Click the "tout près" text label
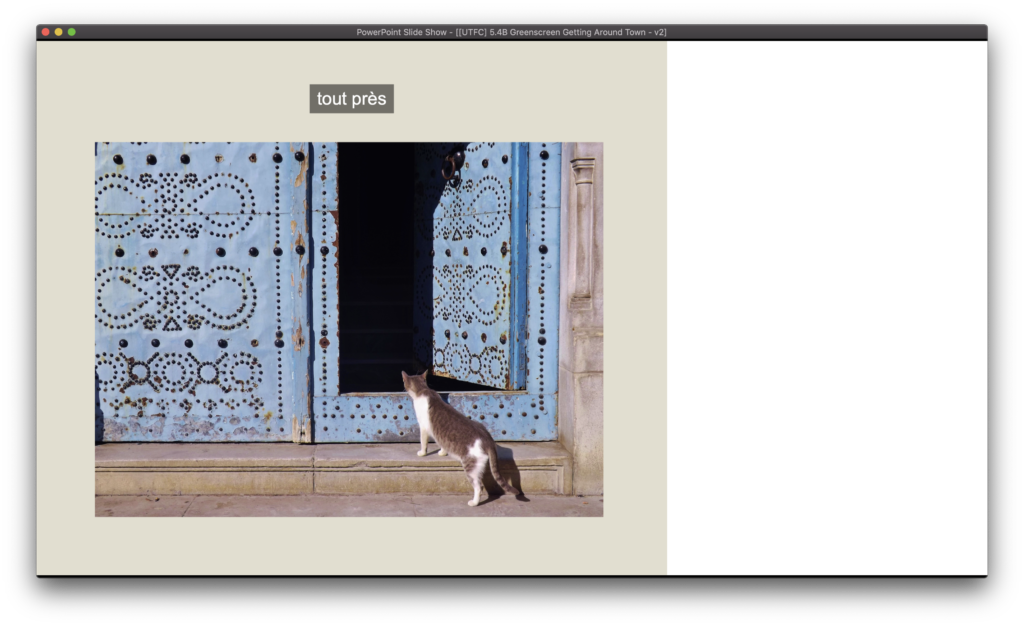1024x626 pixels. [351, 99]
